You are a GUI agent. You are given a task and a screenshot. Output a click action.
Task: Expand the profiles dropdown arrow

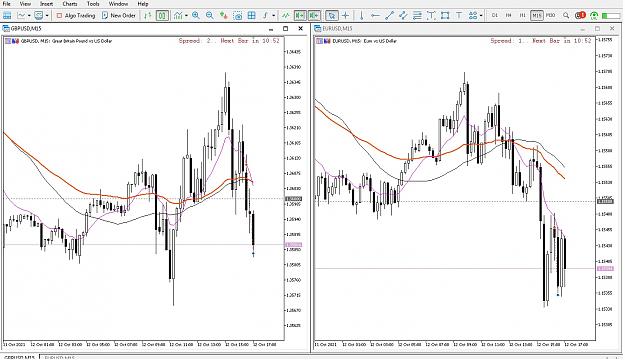(47, 16)
